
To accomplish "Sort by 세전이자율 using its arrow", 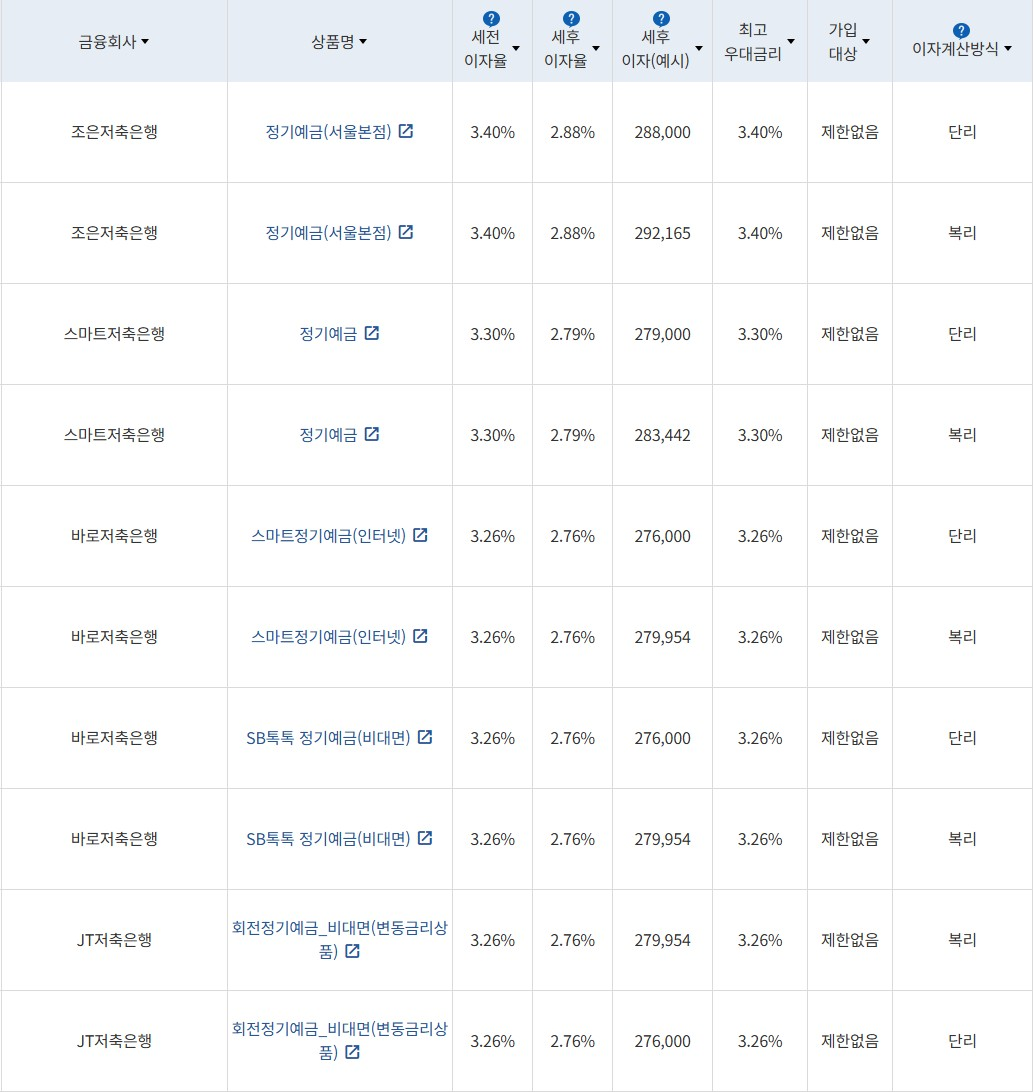I will [x=516, y=48].
